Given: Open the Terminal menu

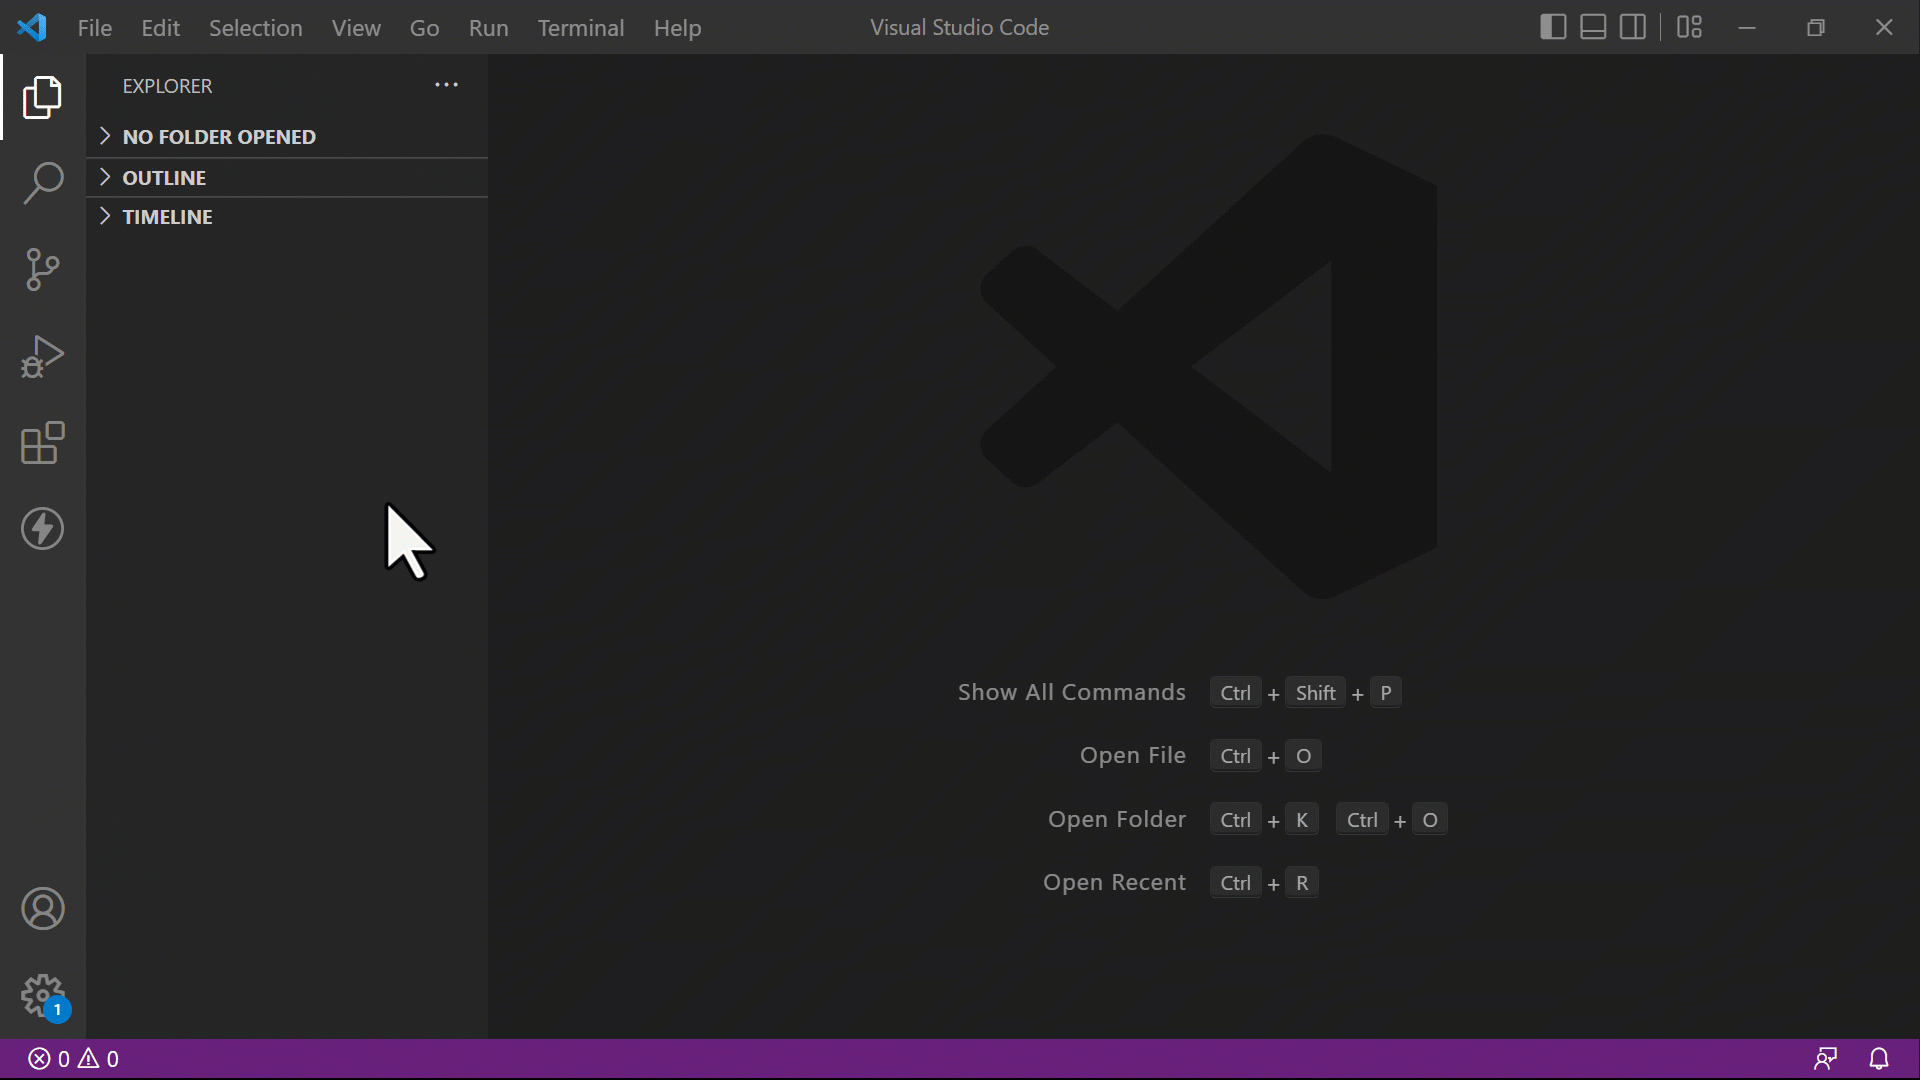Looking at the screenshot, I should pyautogui.click(x=579, y=26).
